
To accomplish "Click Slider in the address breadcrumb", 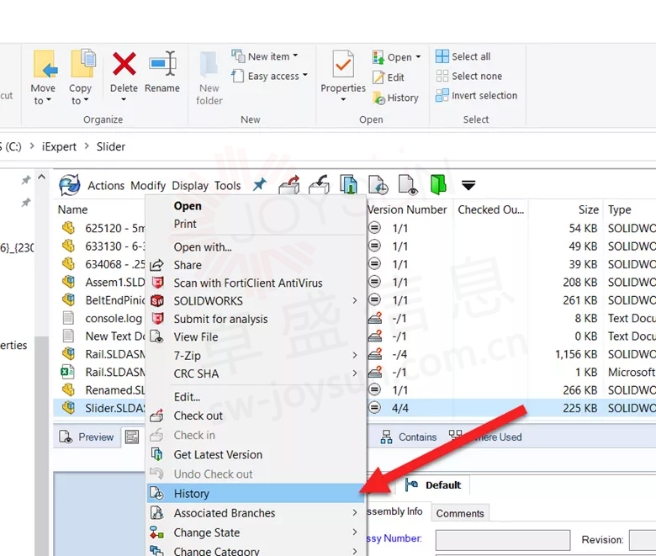I will (111, 146).
